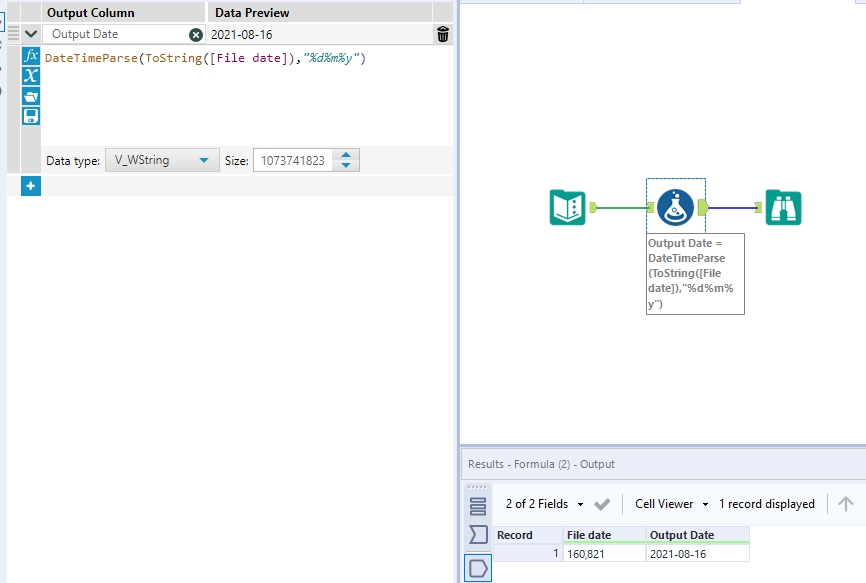Screen dimensions: 866x583
Task: Increase the Size value with the stepper arrow
Action: click(x=344, y=155)
